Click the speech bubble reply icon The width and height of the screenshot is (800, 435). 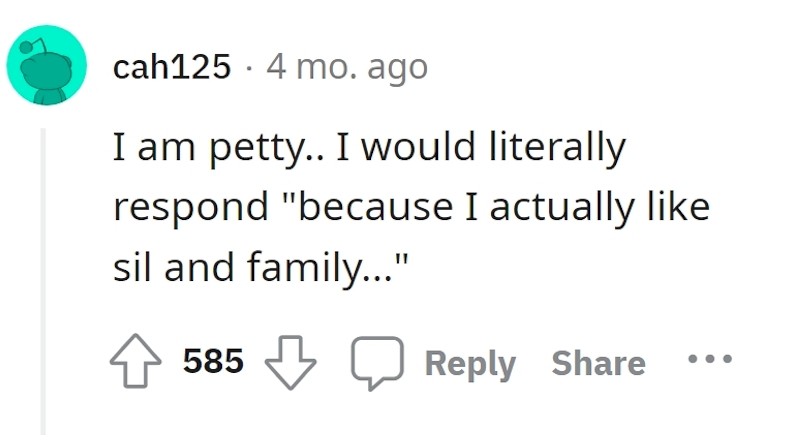[x=377, y=363]
